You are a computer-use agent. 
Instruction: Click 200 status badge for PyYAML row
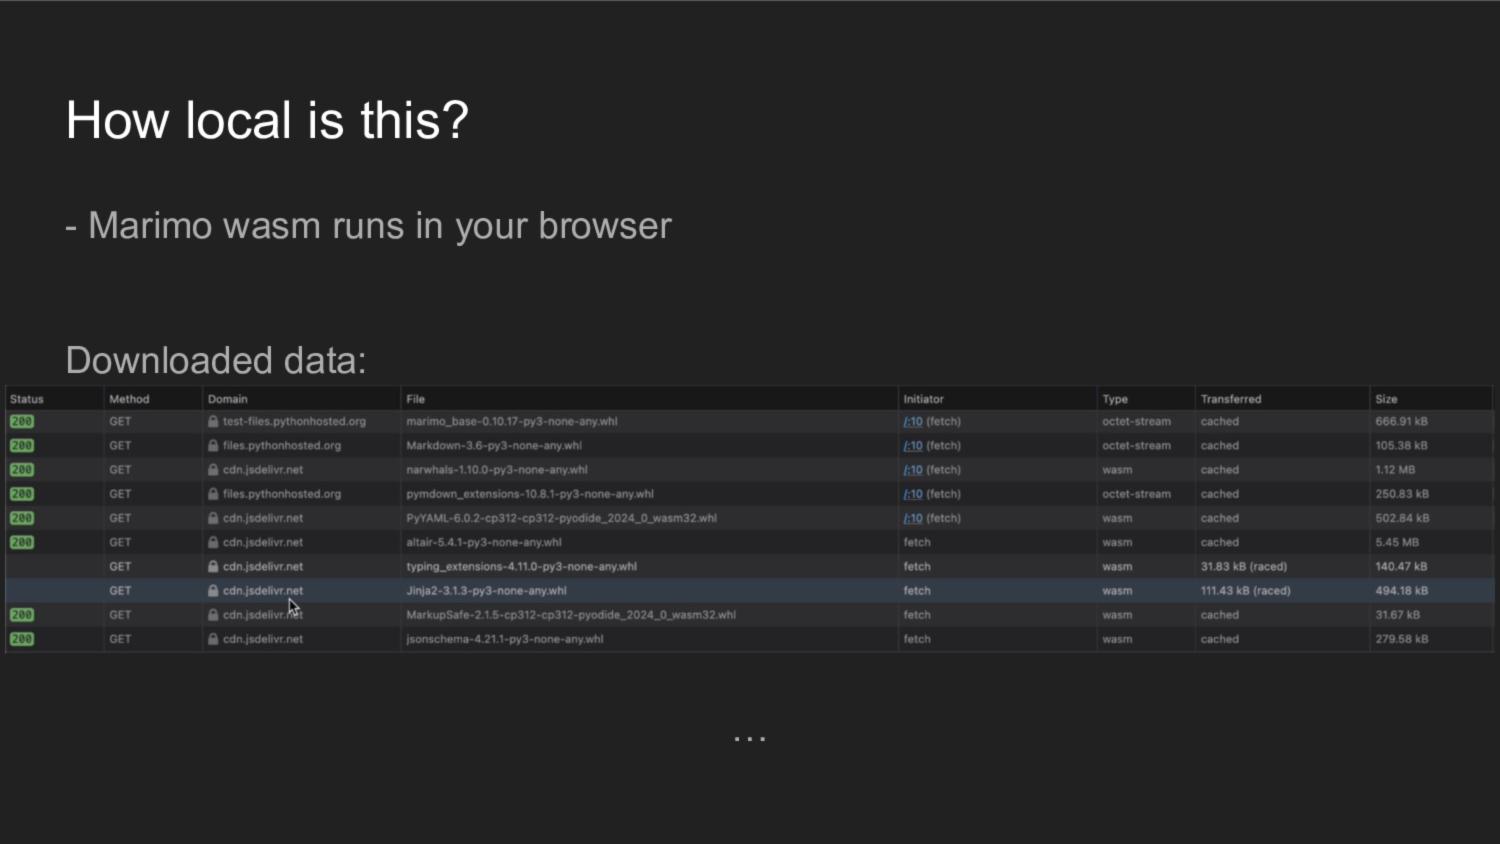[x=22, y=518]
